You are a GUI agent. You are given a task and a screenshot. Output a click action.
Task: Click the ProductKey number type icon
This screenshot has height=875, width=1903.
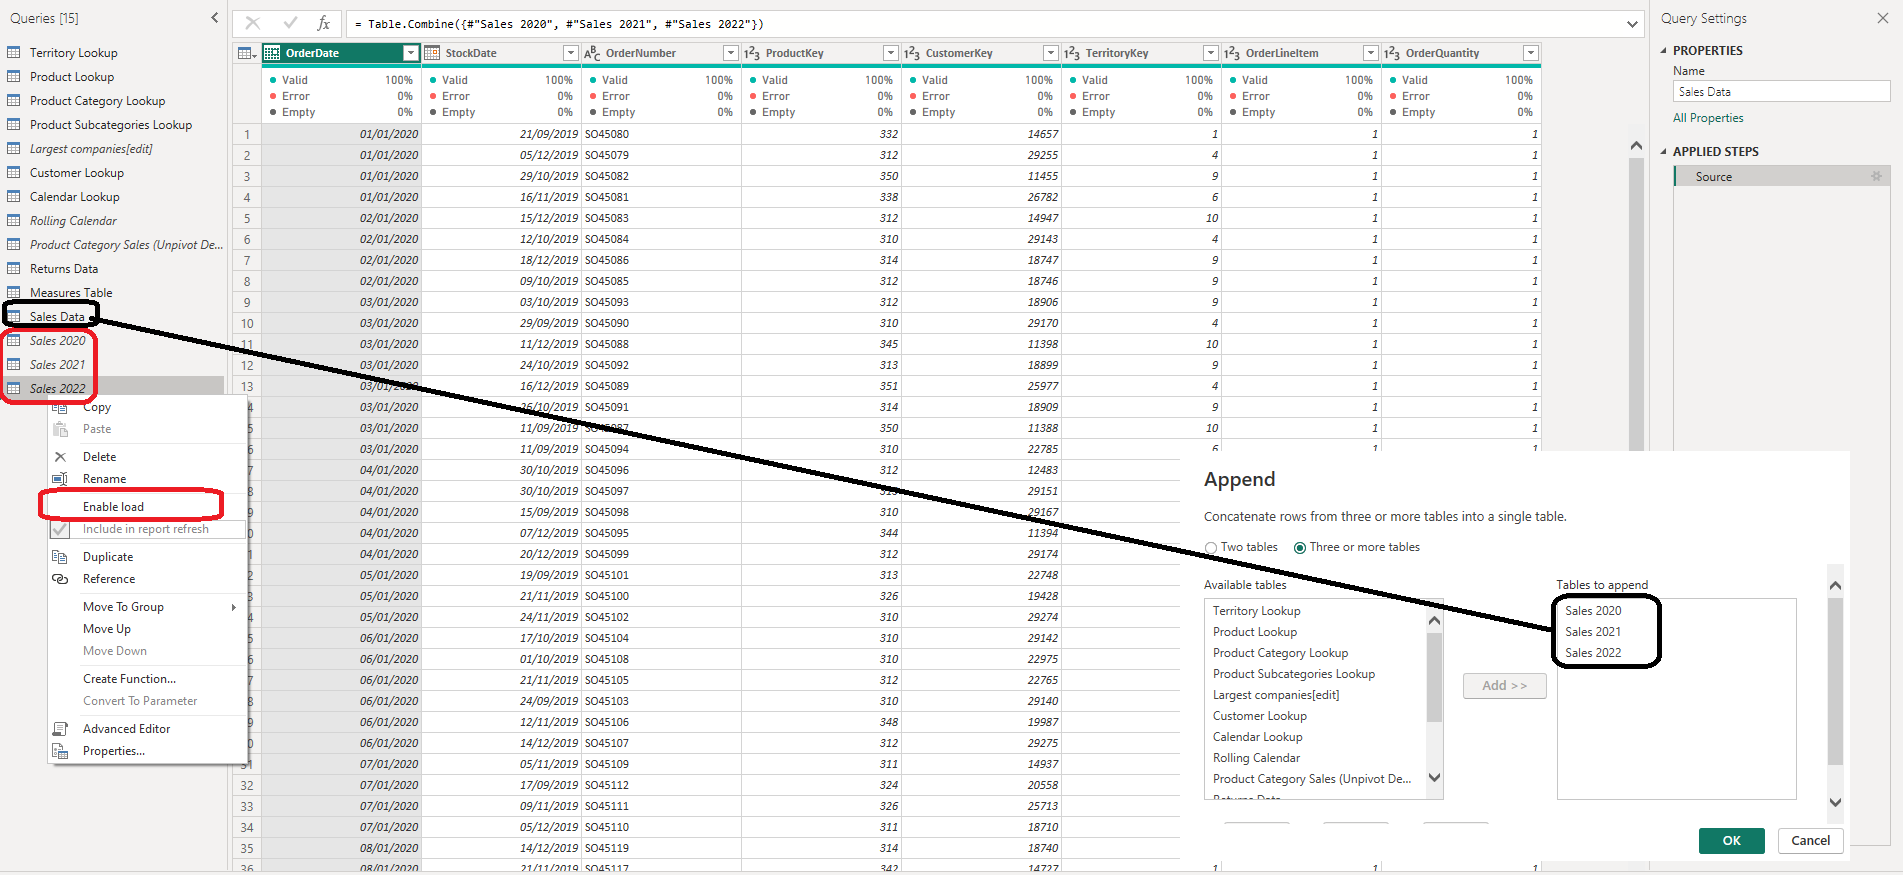[752, 53]
